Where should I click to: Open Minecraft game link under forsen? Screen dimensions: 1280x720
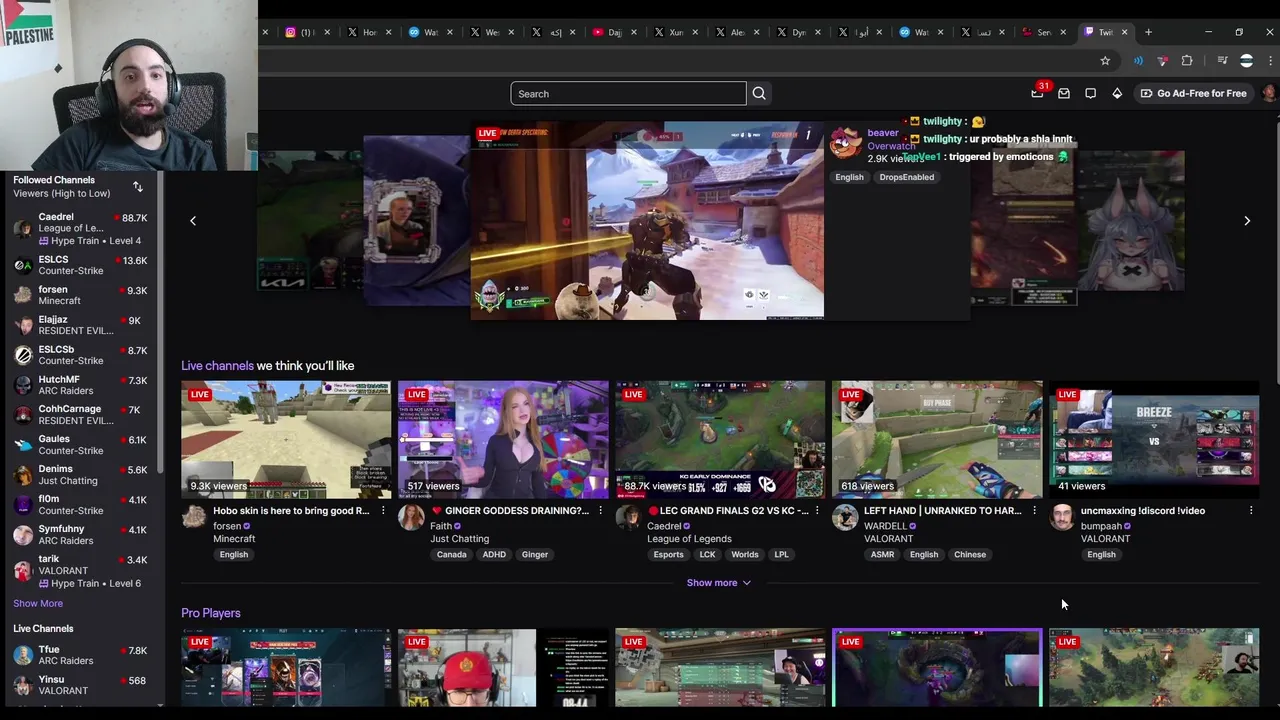234,539
